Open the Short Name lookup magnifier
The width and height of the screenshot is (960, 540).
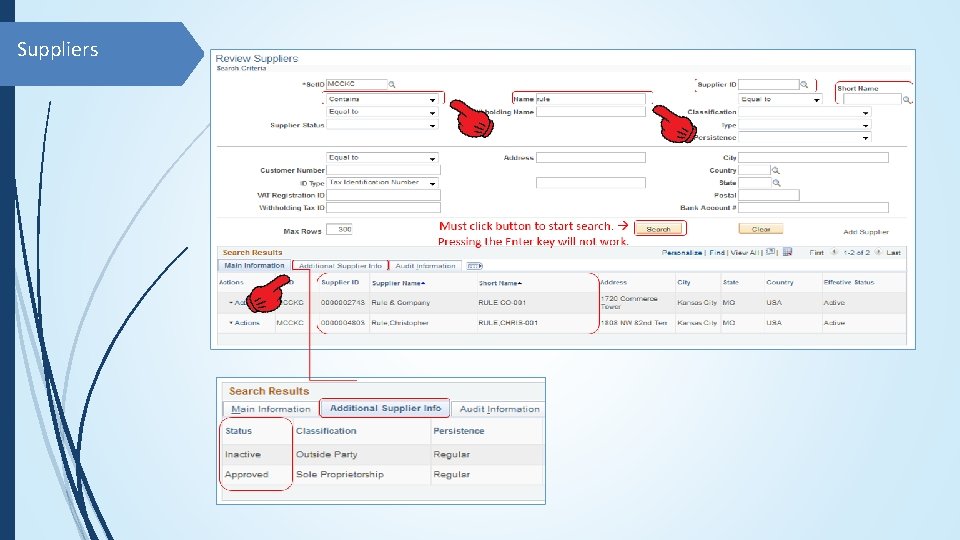[907, 99]
